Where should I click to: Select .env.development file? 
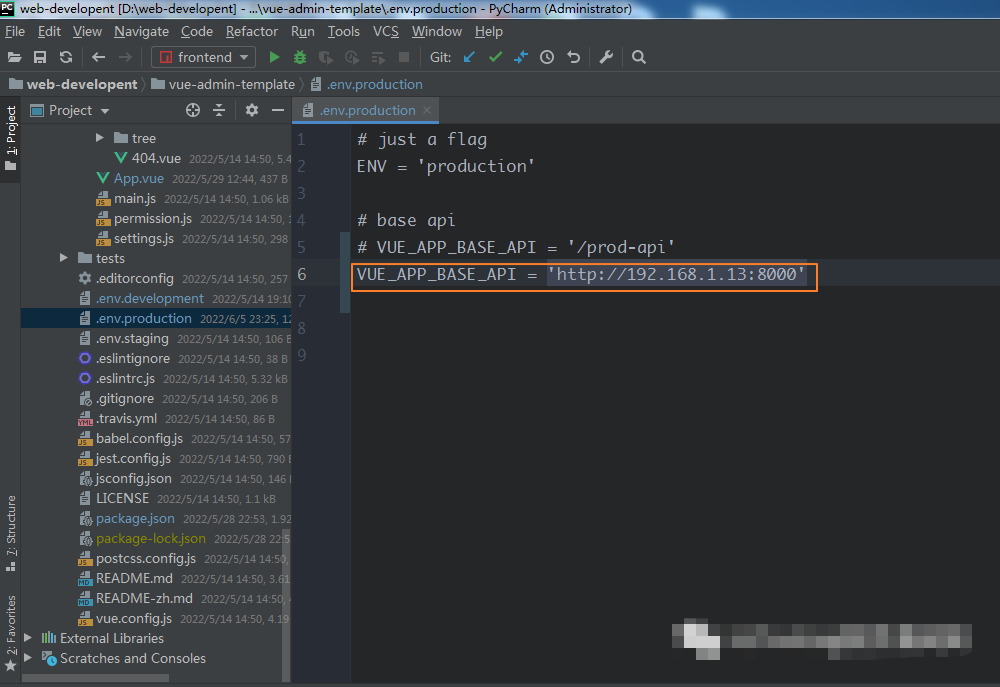[149, 298]
